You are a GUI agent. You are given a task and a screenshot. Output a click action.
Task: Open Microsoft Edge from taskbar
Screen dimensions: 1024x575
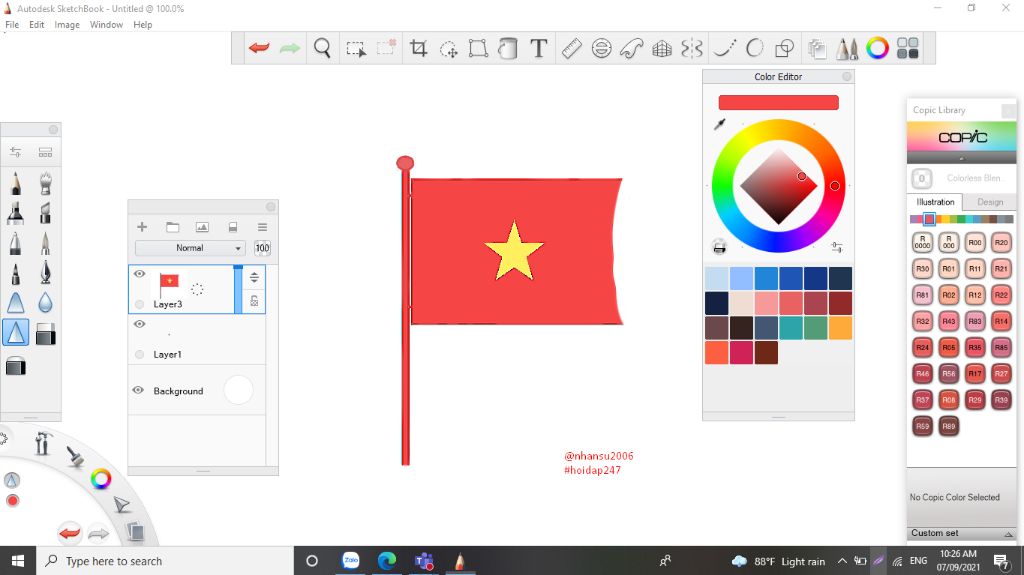pyautogui.click(x=387, y=561)
